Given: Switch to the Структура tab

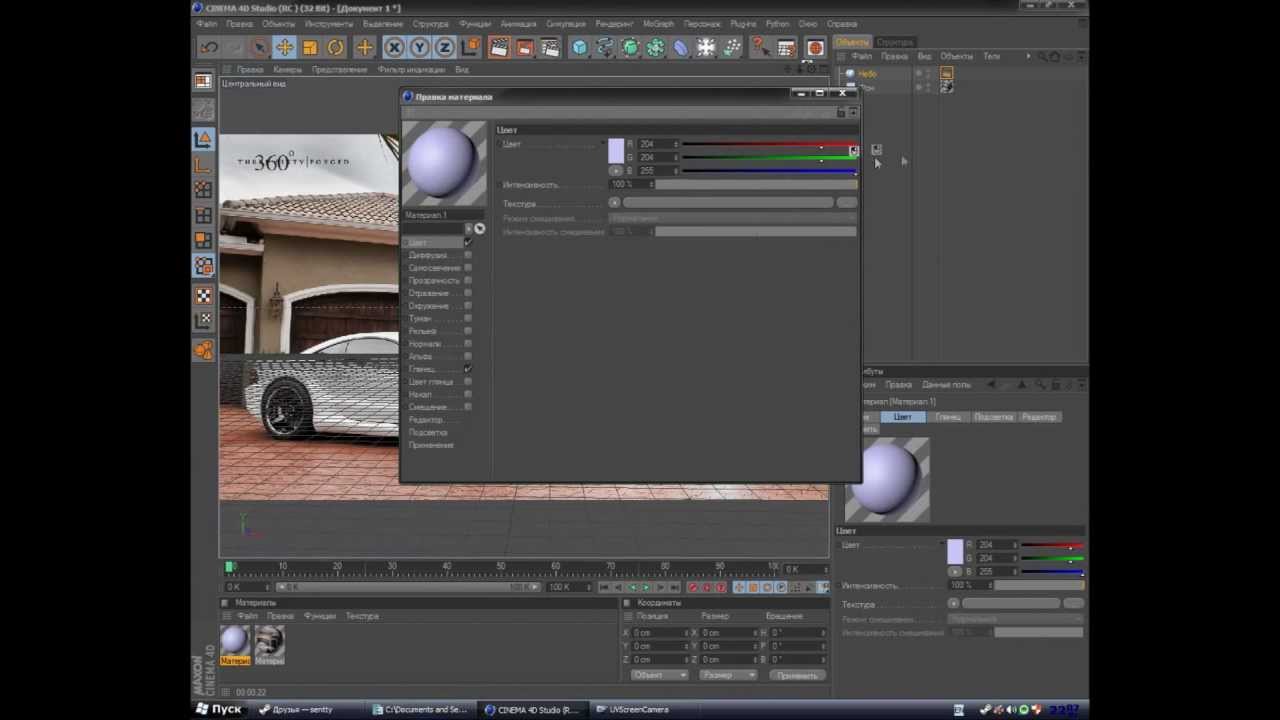Looking at the screenshot, I should click(x=895, y=42).
